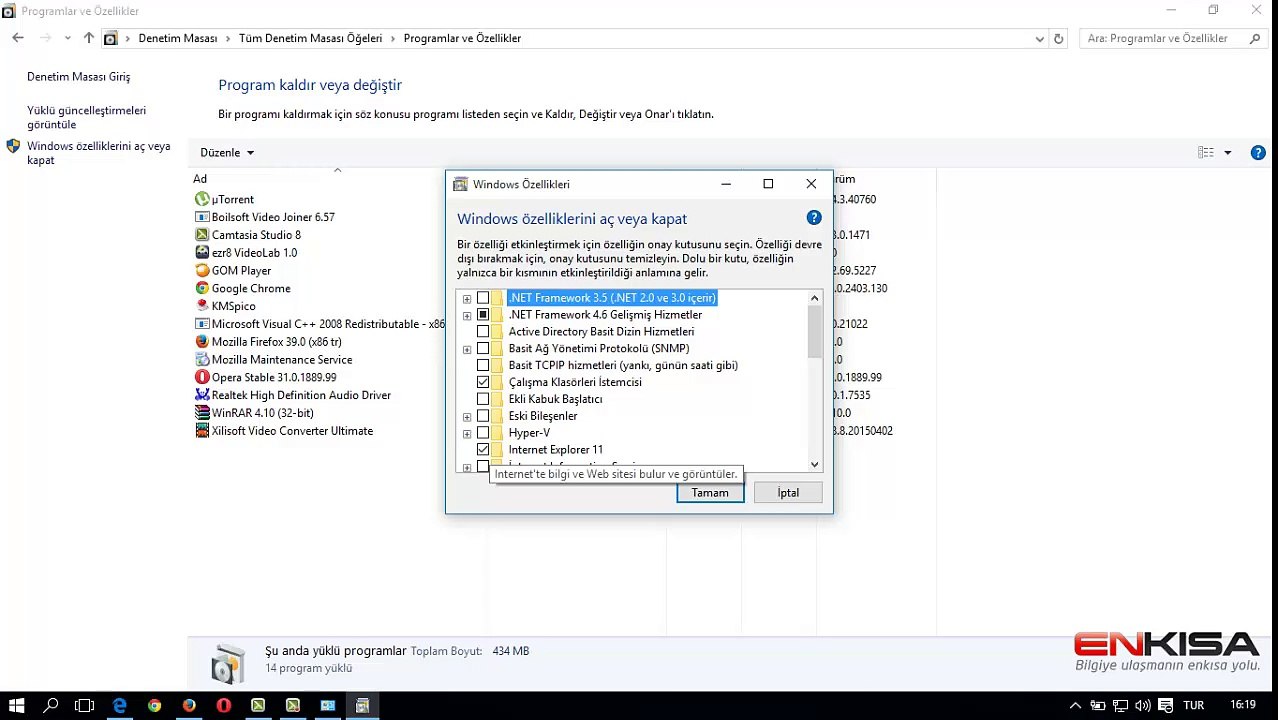The height and width of the screenshot is (720, 1278).
Task: Expand the Hyper-V tree node
Action: (467, 433)
